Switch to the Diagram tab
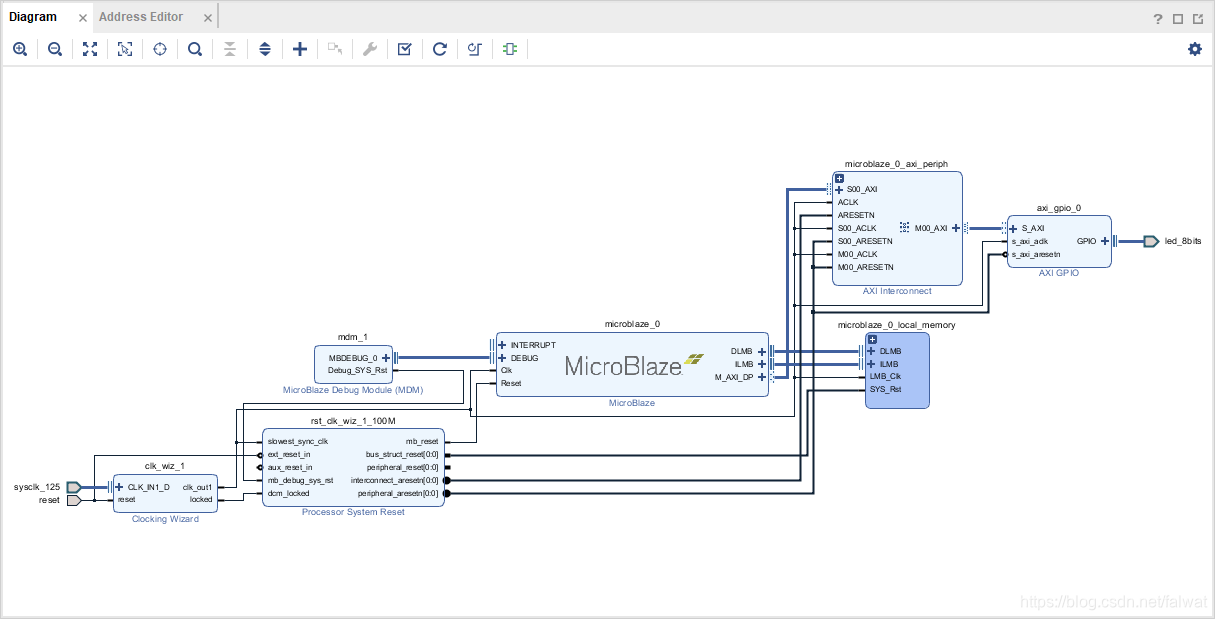The image size is (1217, 620). coord(33,17)
